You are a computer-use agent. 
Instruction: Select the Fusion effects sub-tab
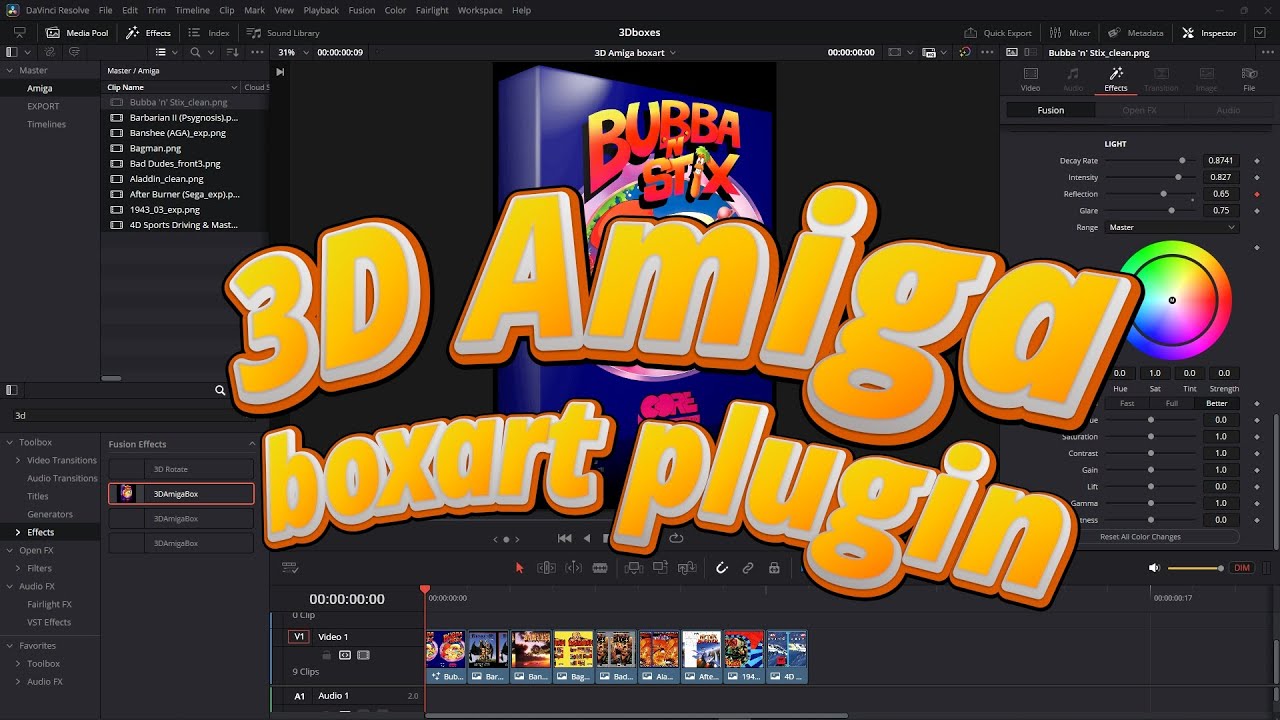tap(1051, 110)
